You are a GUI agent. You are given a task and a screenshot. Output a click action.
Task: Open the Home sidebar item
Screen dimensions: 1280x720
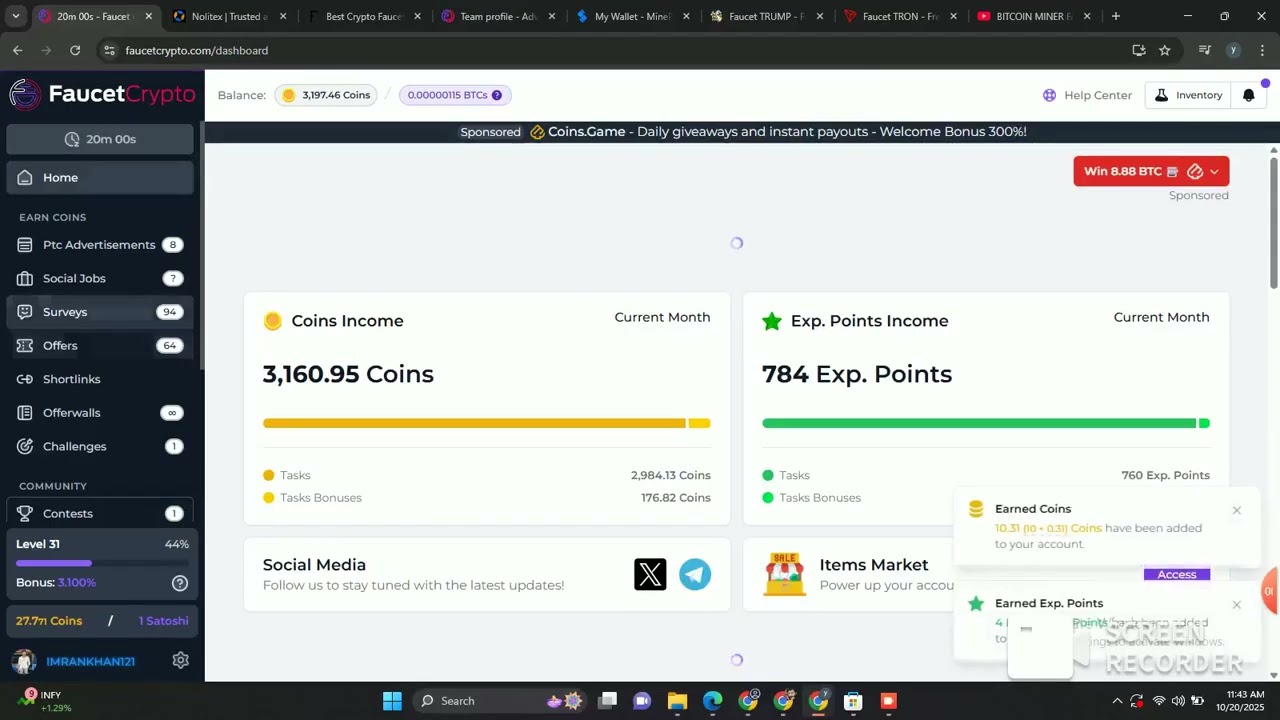100,177
